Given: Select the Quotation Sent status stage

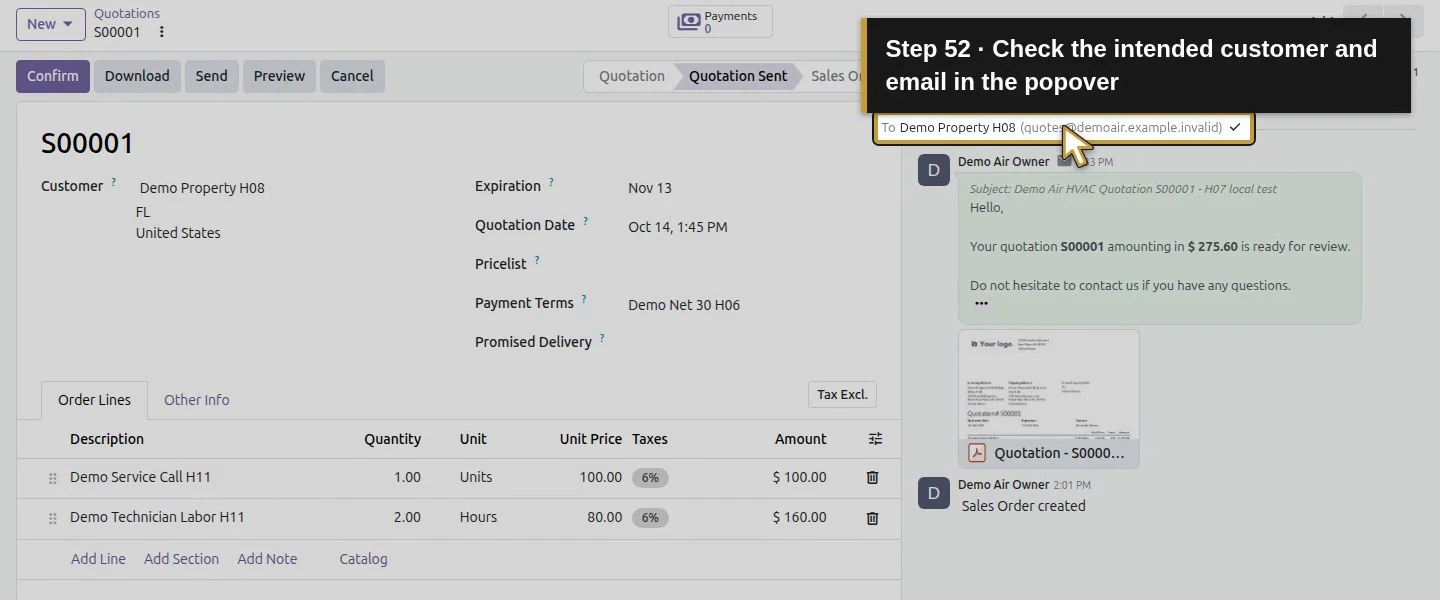Looking at the screenshot, I should [x=738, y=76].
